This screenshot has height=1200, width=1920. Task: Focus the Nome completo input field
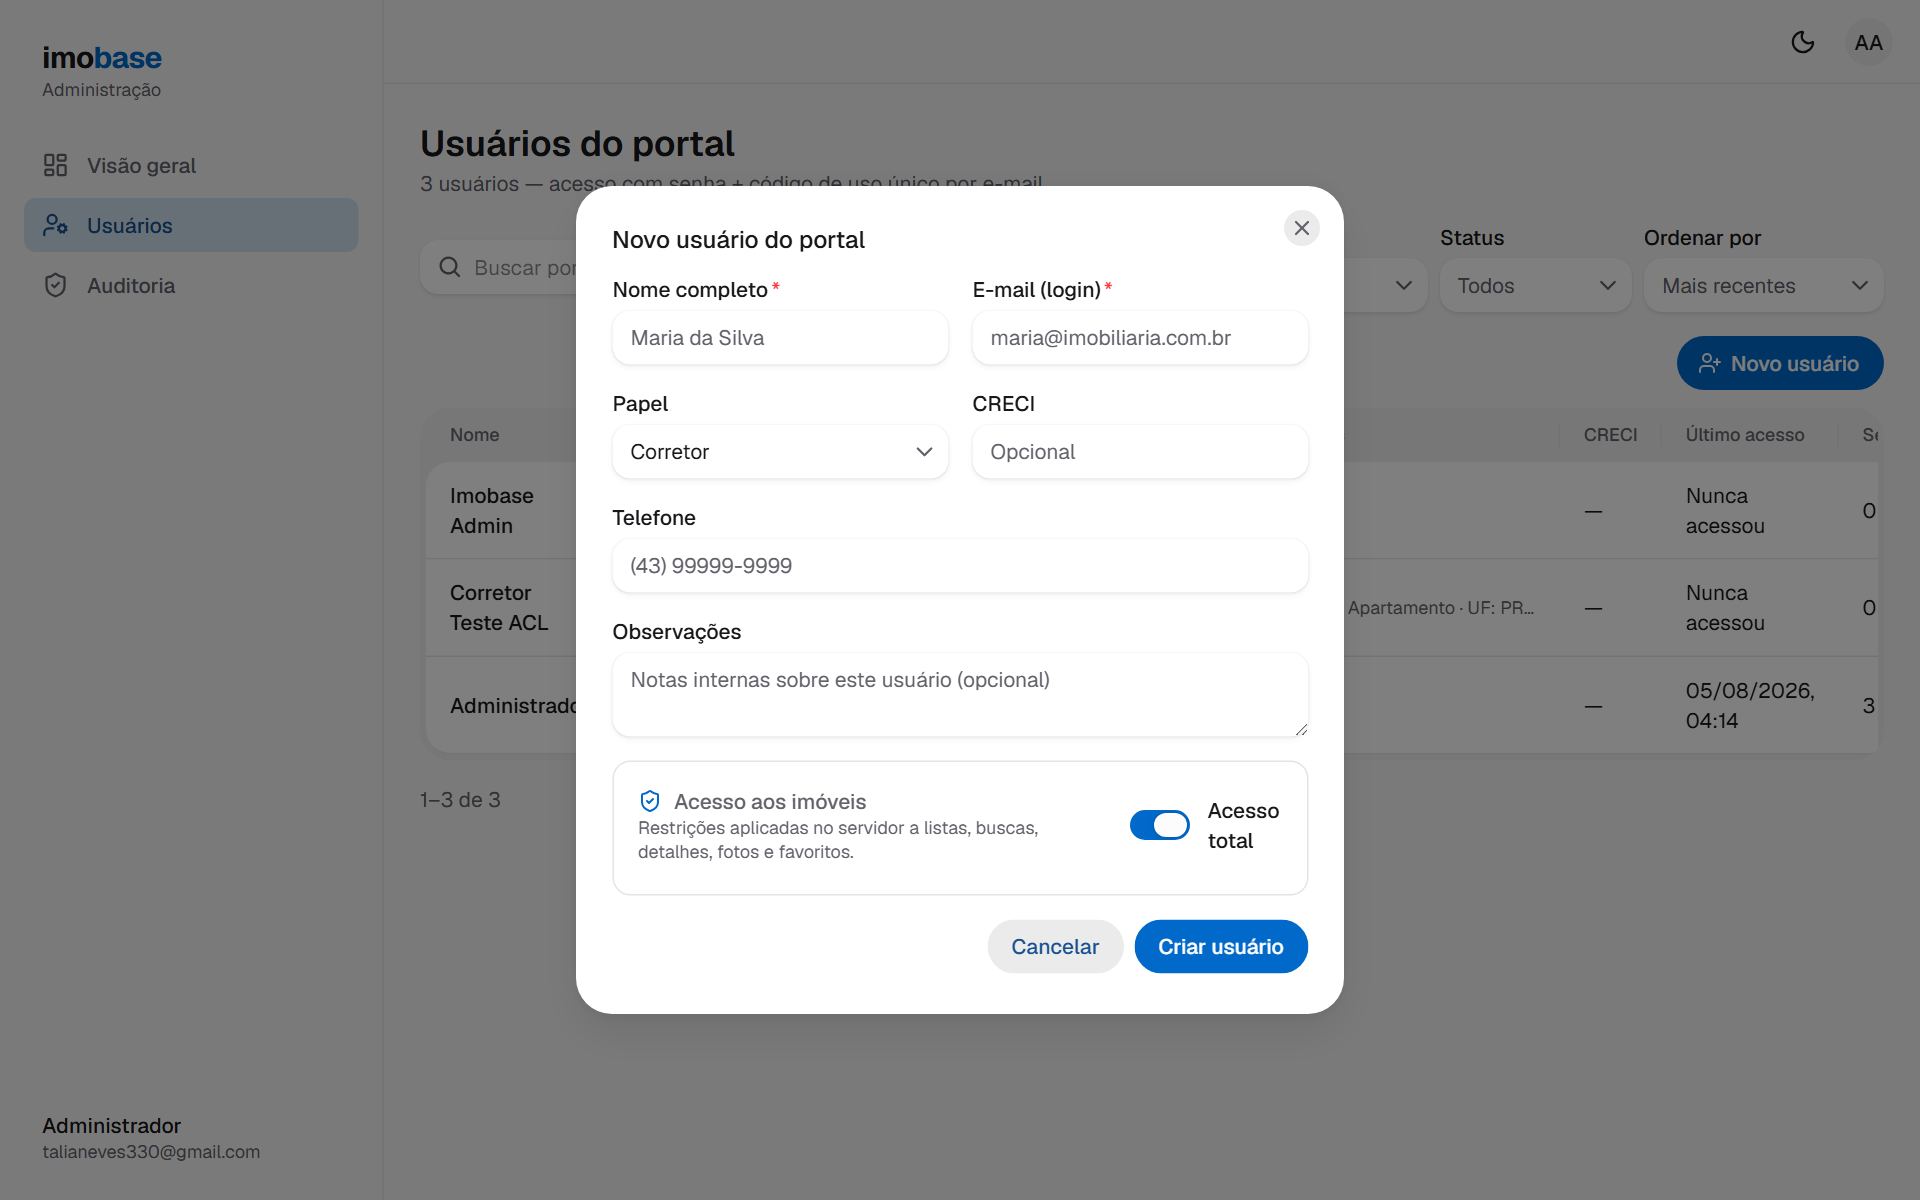780,338
